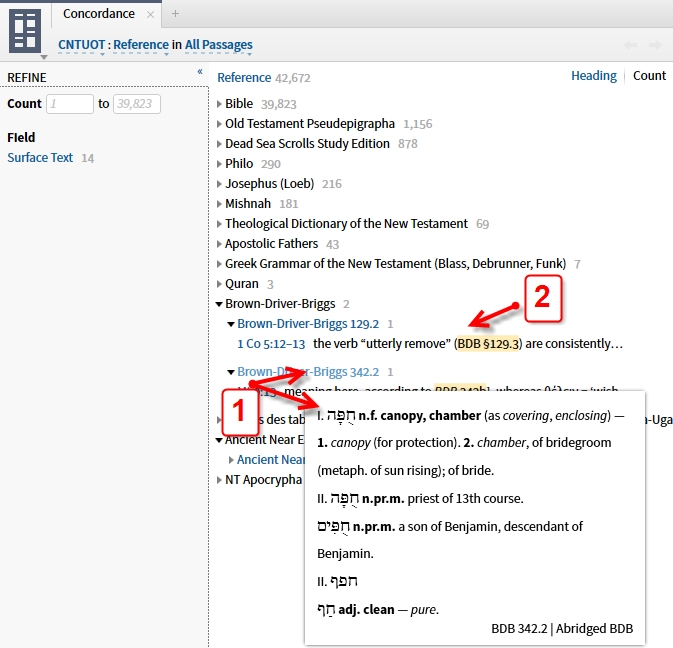Click the highlighted BDB §129.3 citation
Image resolution: width=673 pixels, height=648 pixels.
(x=488, y=344)
